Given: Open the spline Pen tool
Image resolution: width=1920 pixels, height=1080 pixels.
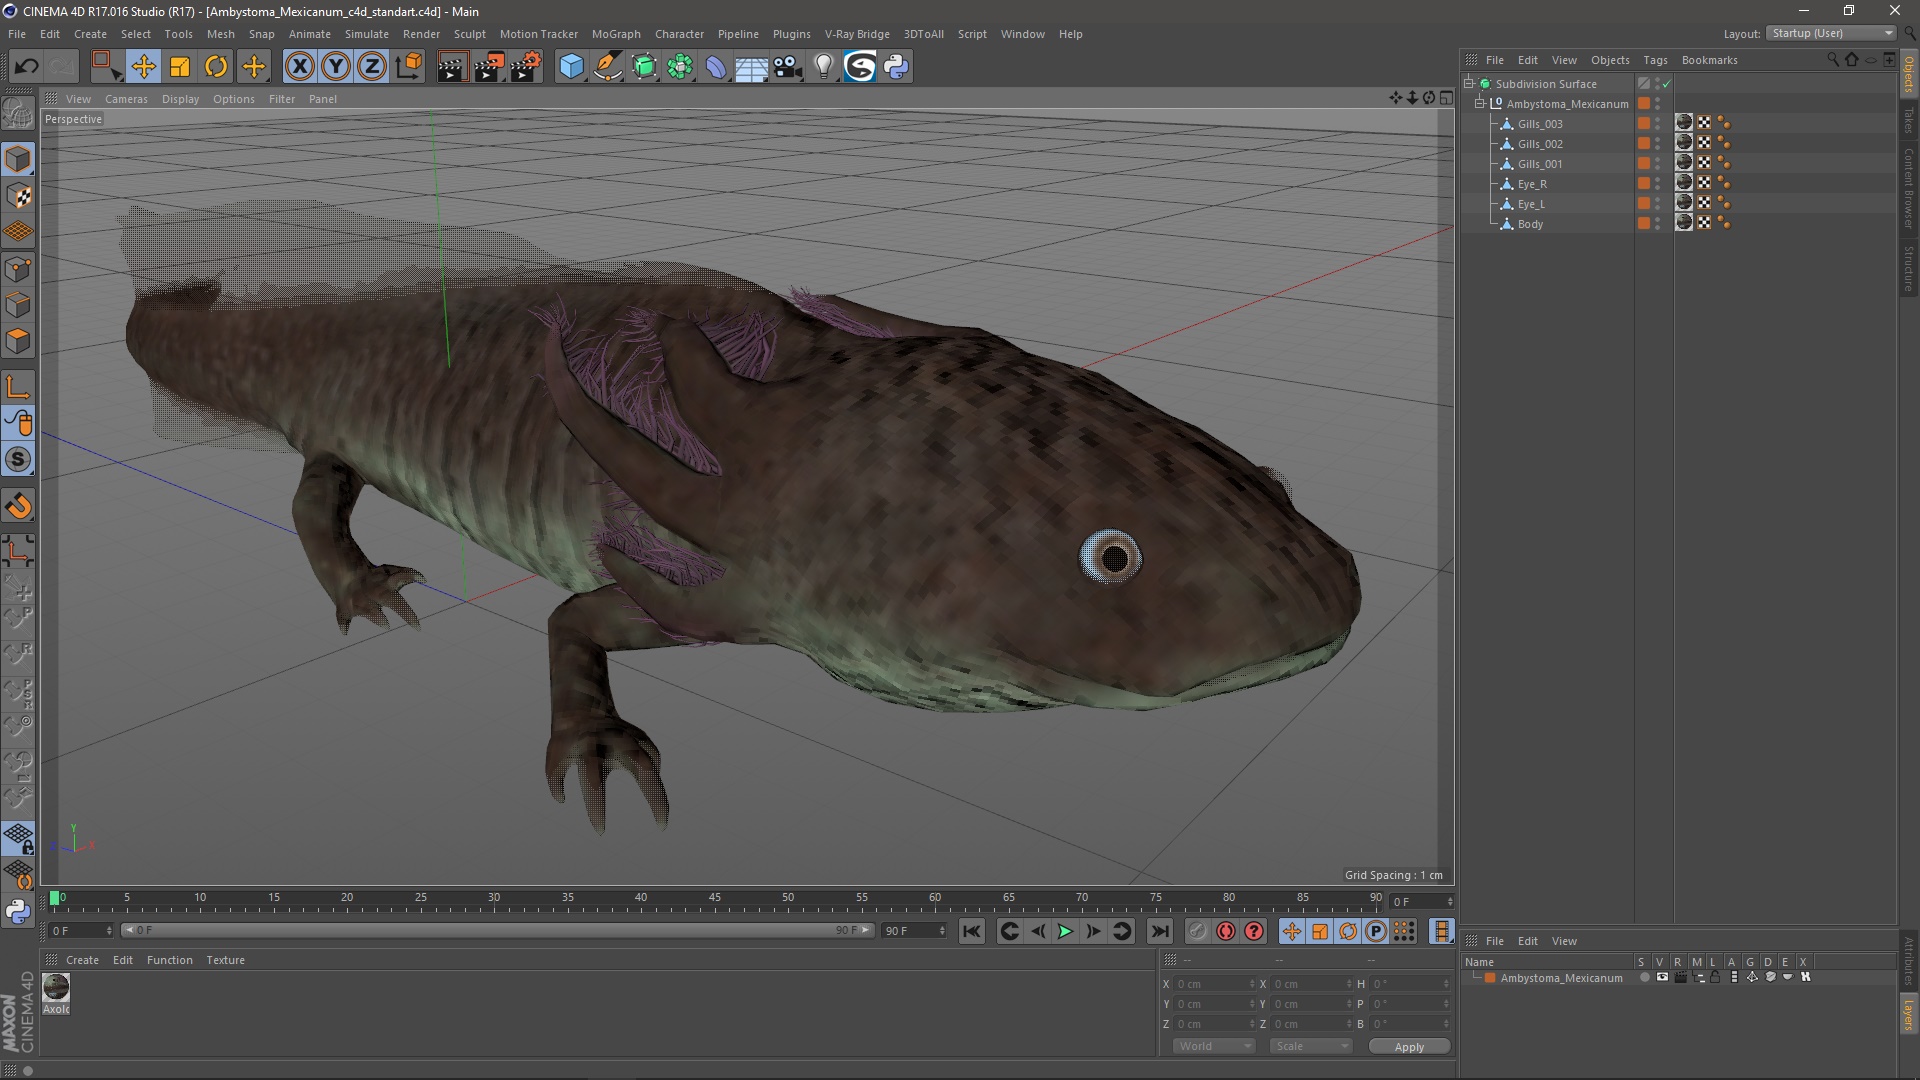Looking at the screenshot, I should point(608,67).
